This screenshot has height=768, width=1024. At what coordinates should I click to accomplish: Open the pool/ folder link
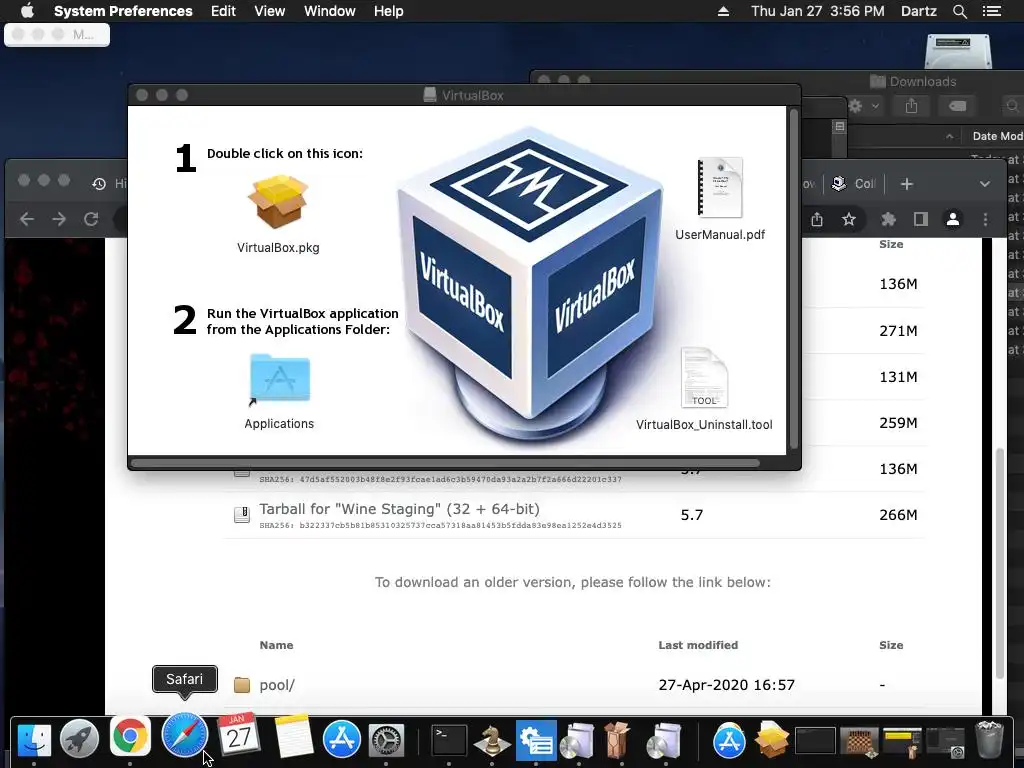pos(277,685)
